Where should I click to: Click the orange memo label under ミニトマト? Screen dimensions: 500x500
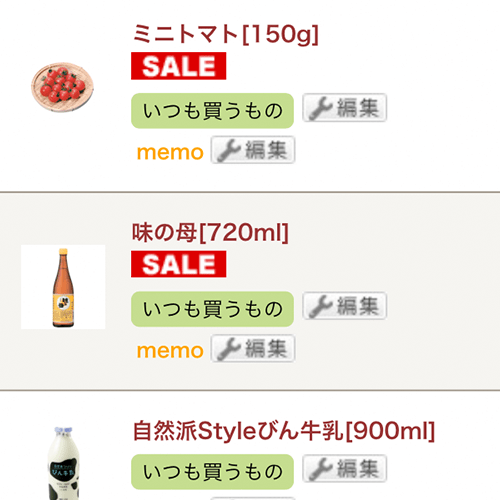click(170, 152)
